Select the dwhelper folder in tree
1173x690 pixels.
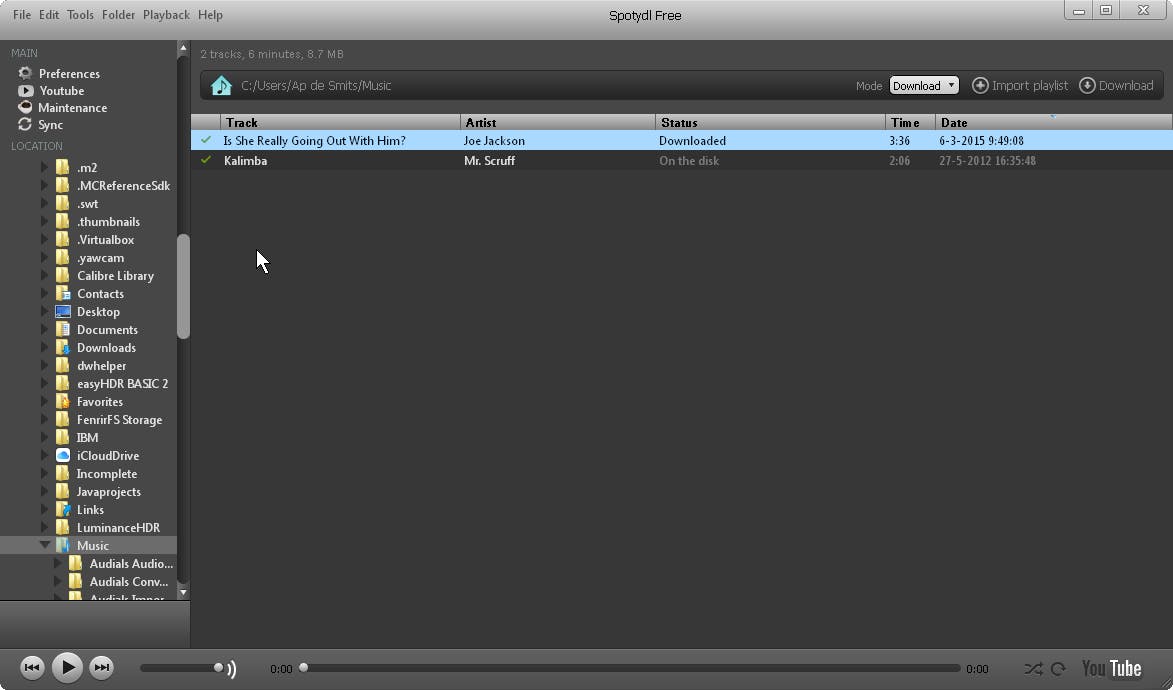click(102, 365)
